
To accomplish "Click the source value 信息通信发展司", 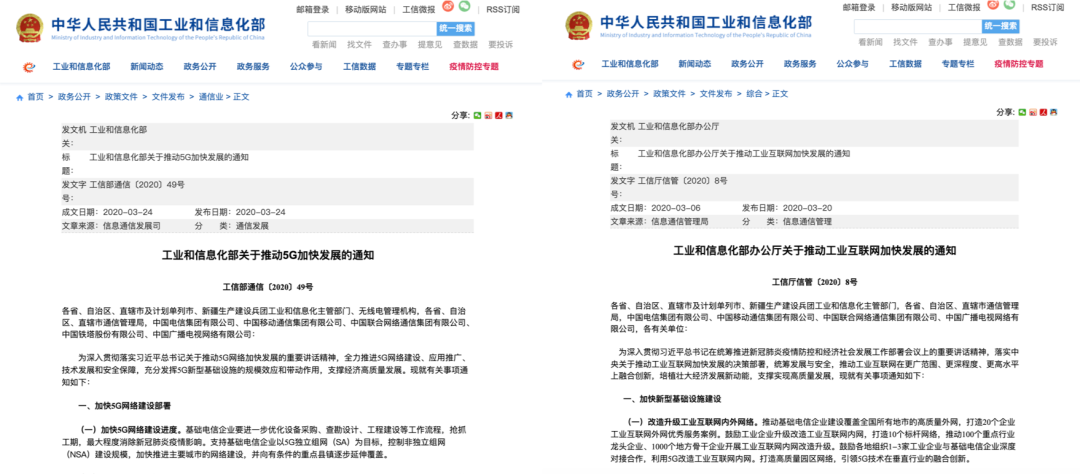I will tap(132, 225).
